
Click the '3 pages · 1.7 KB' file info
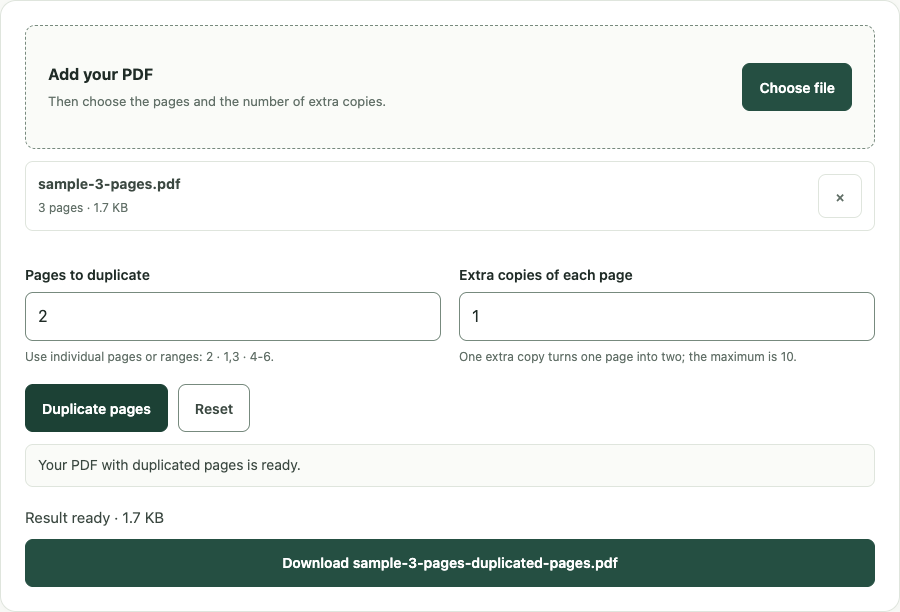point(83,208)
